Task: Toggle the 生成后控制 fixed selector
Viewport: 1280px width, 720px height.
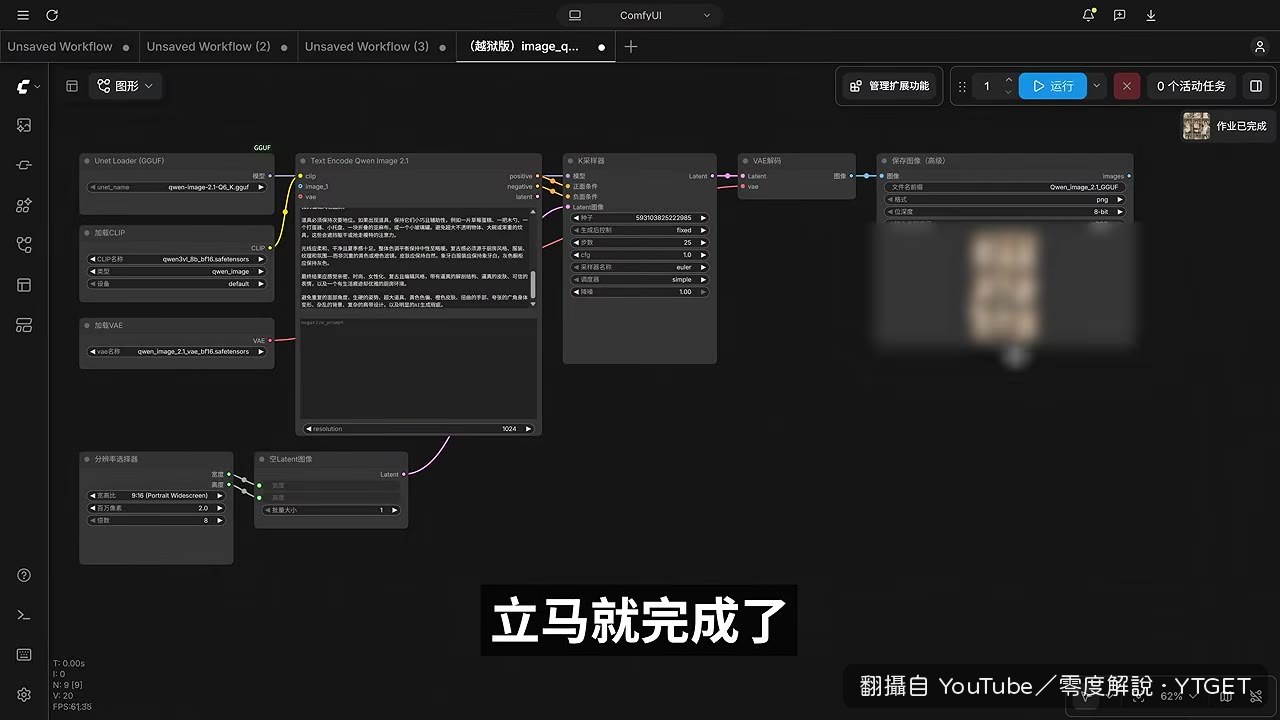Action: 640,230
